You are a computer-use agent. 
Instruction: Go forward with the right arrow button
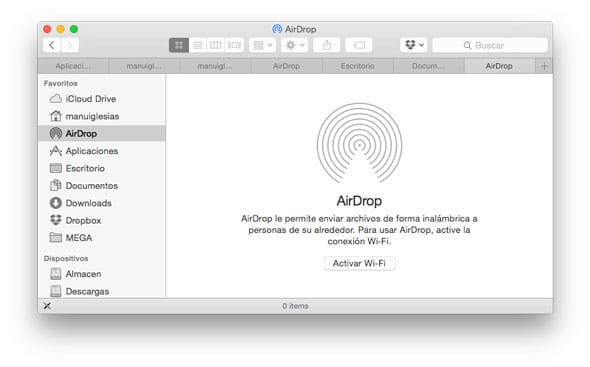click(70, 45)
